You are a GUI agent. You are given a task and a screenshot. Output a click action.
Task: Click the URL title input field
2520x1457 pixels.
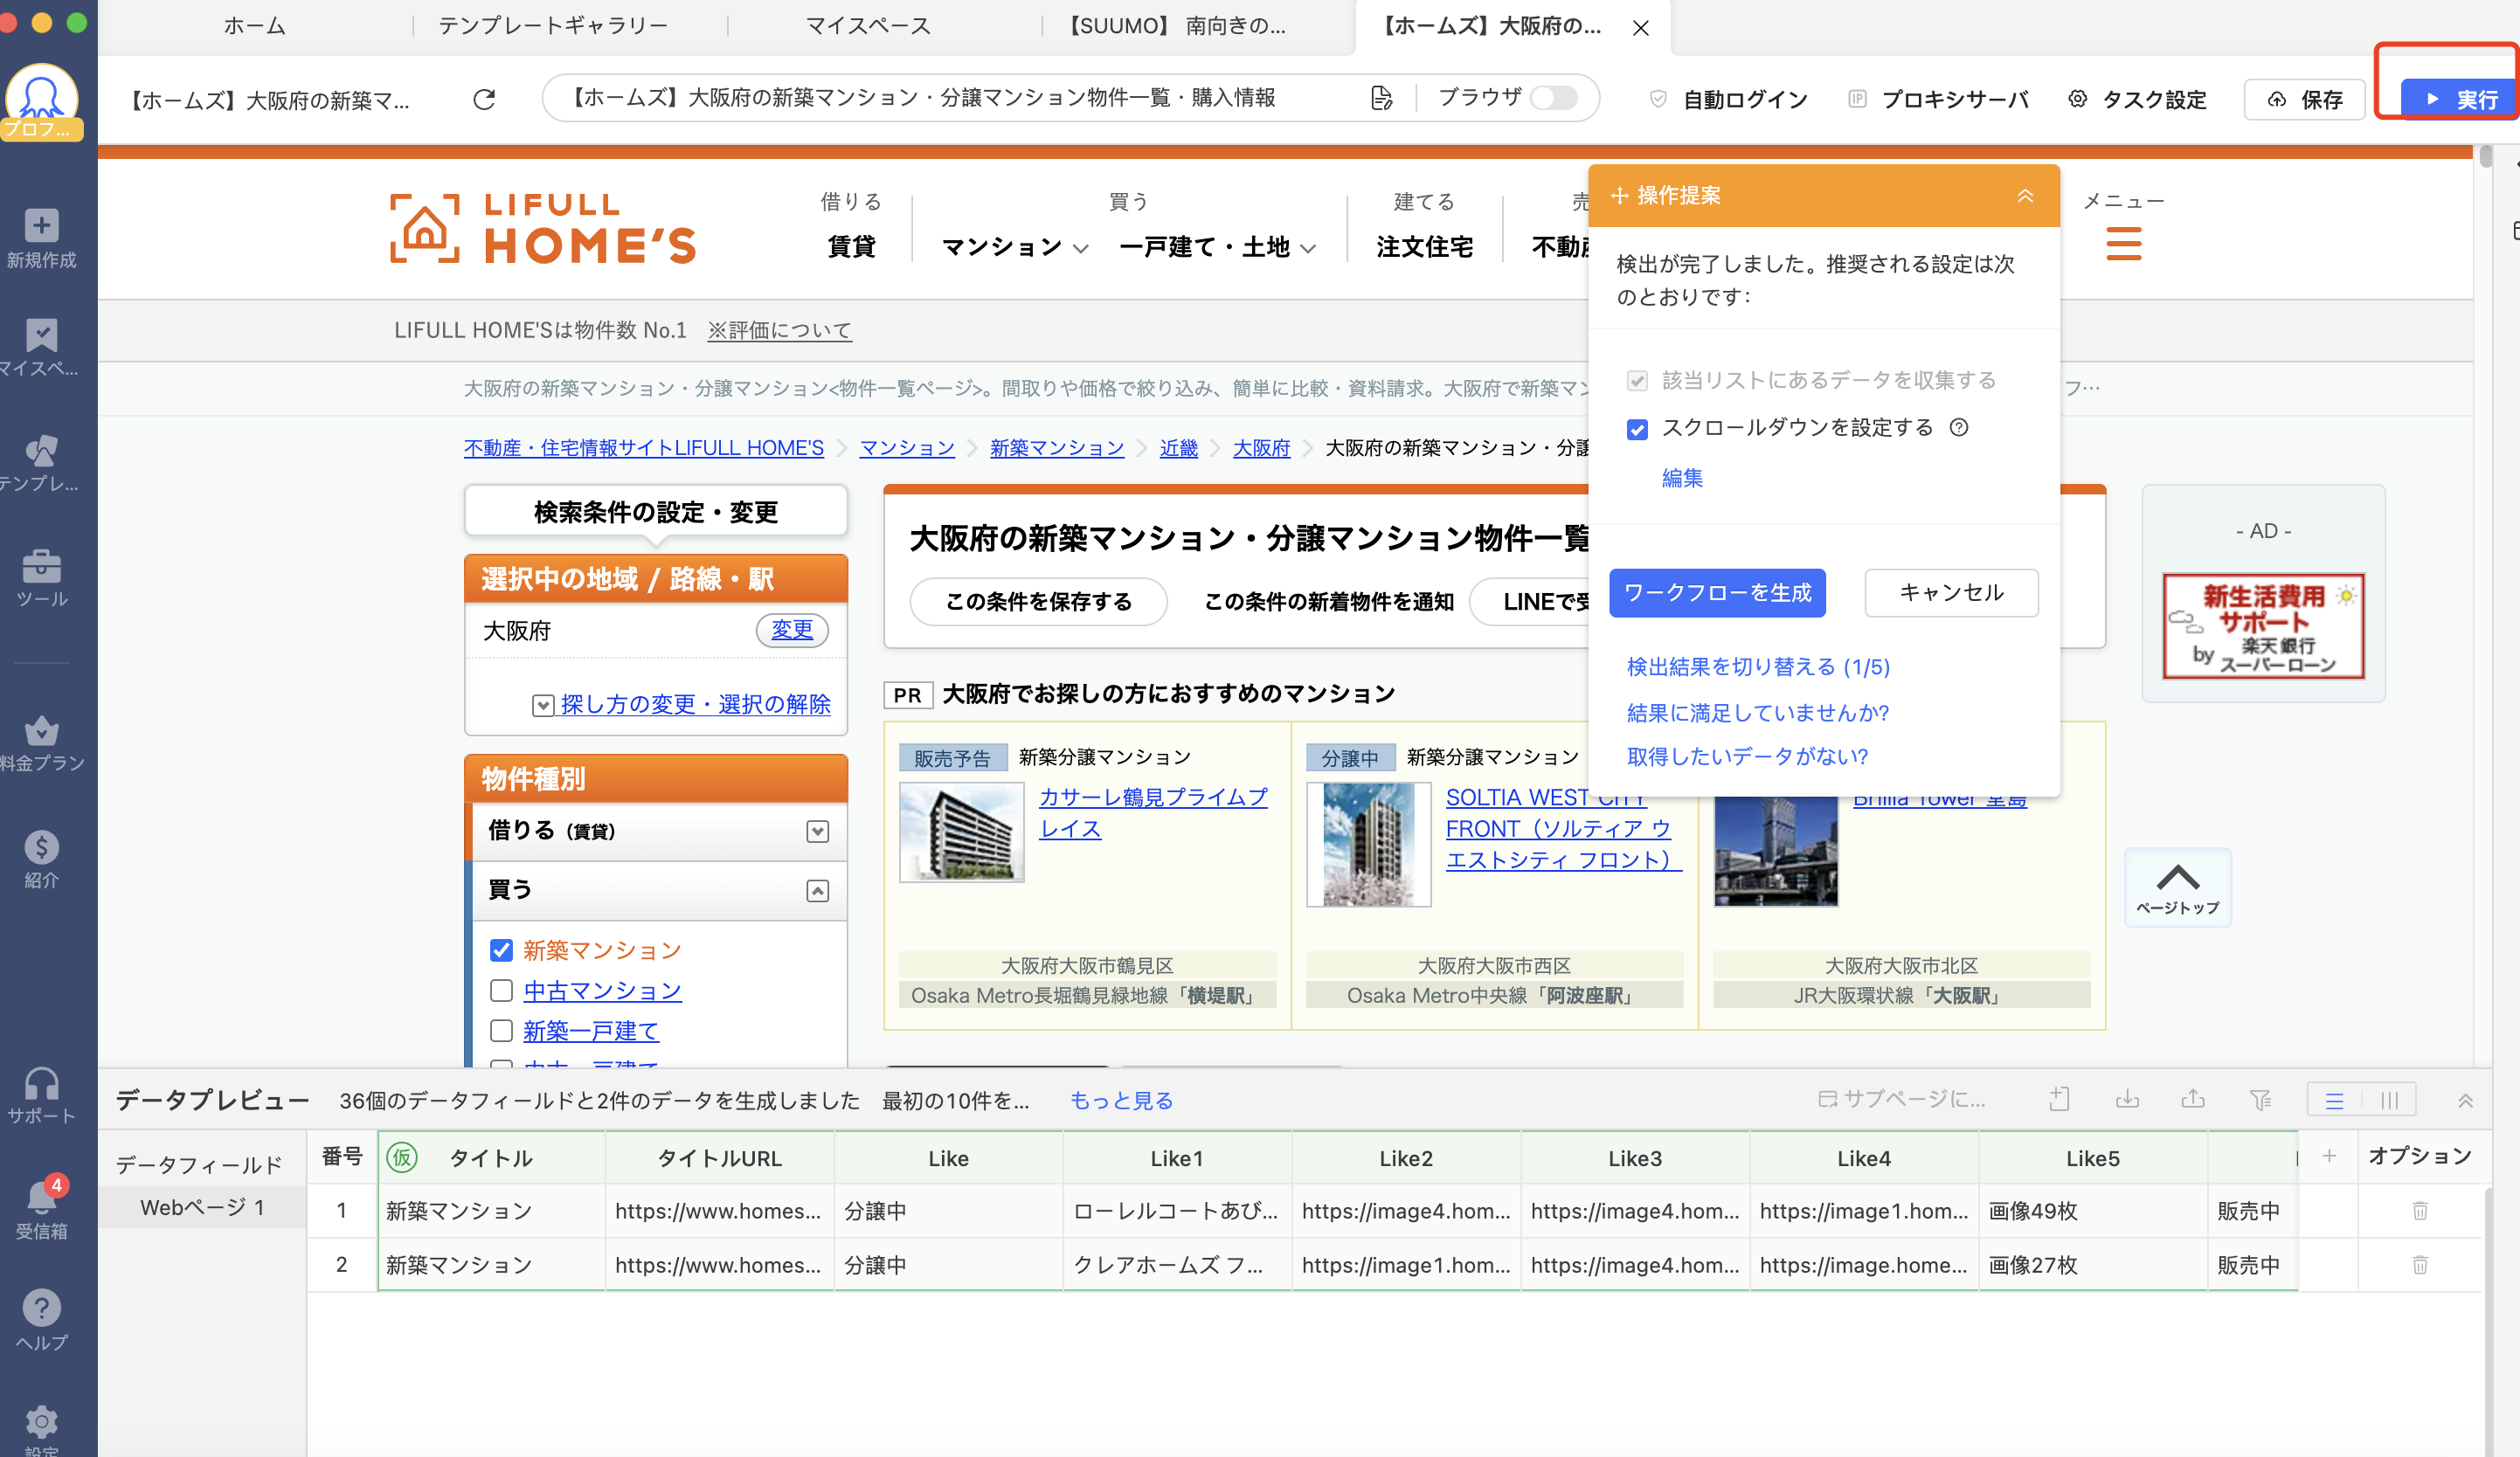click(960, 97)
